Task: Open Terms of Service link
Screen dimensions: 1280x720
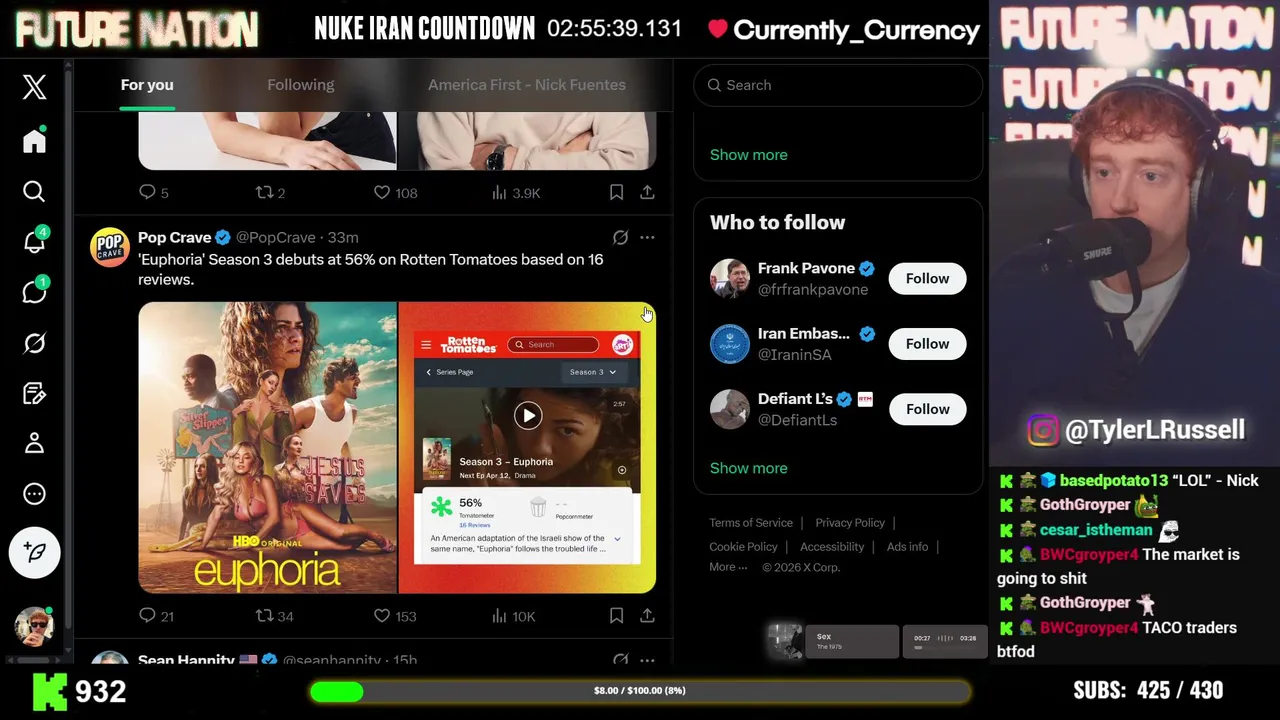Action: click(751, 523)
